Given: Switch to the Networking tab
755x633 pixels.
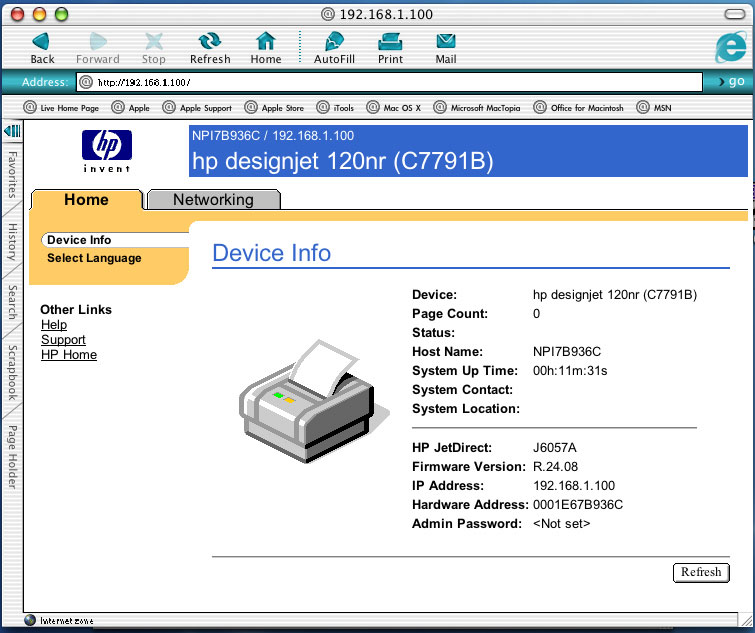Looking at the screenshot, I should pyautogui.click(x=213, y=200).
